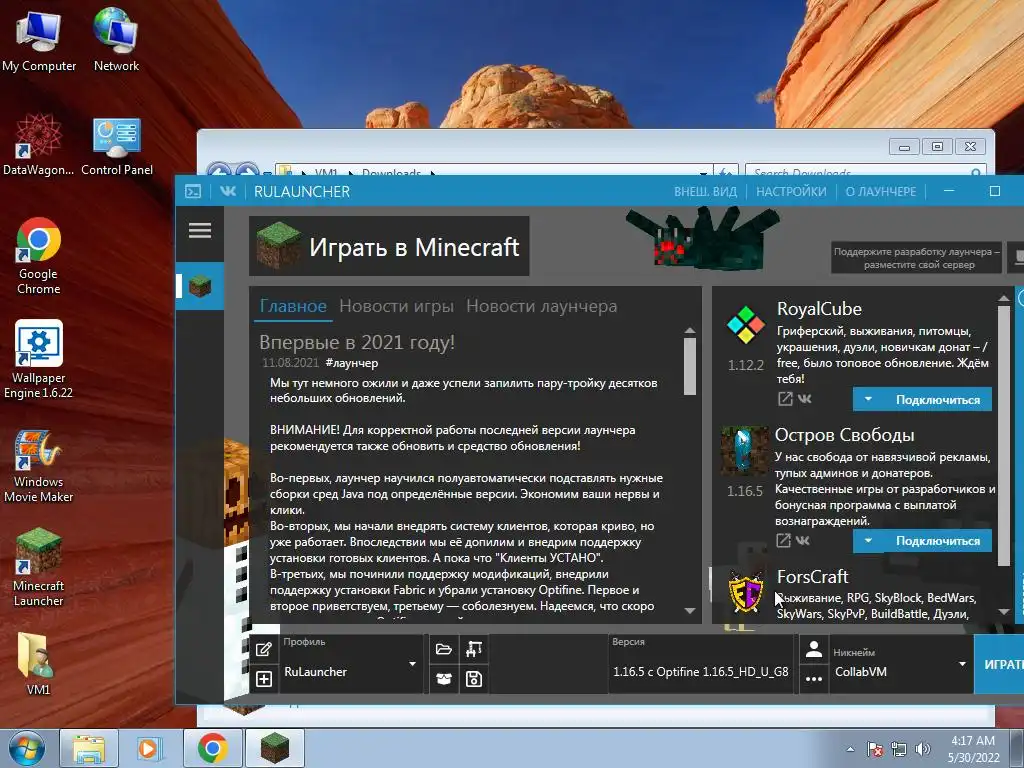Image resolution: width=1024 pixels, height=768 pixels.
Task: Click the #лаунчер hashtag
Action: pyautogui.click(x=351, y=363)
